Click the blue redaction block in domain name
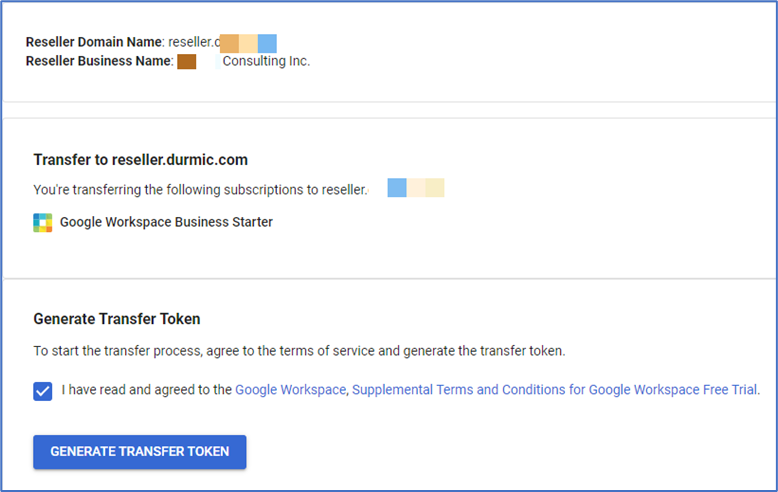Screen dimensions: 778x492 [267, 44]
